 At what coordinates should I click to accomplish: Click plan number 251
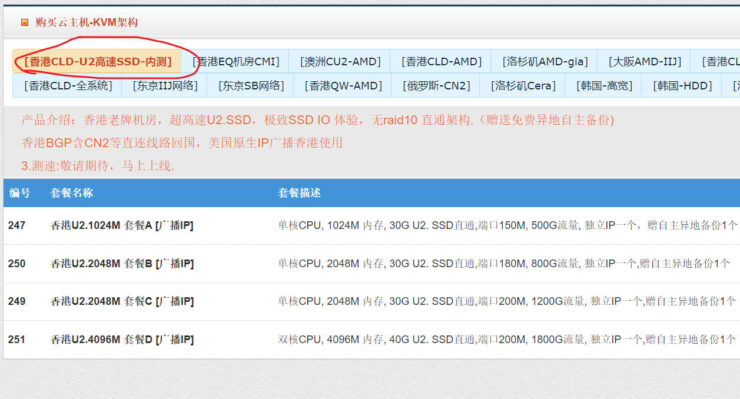pos(17,340)
